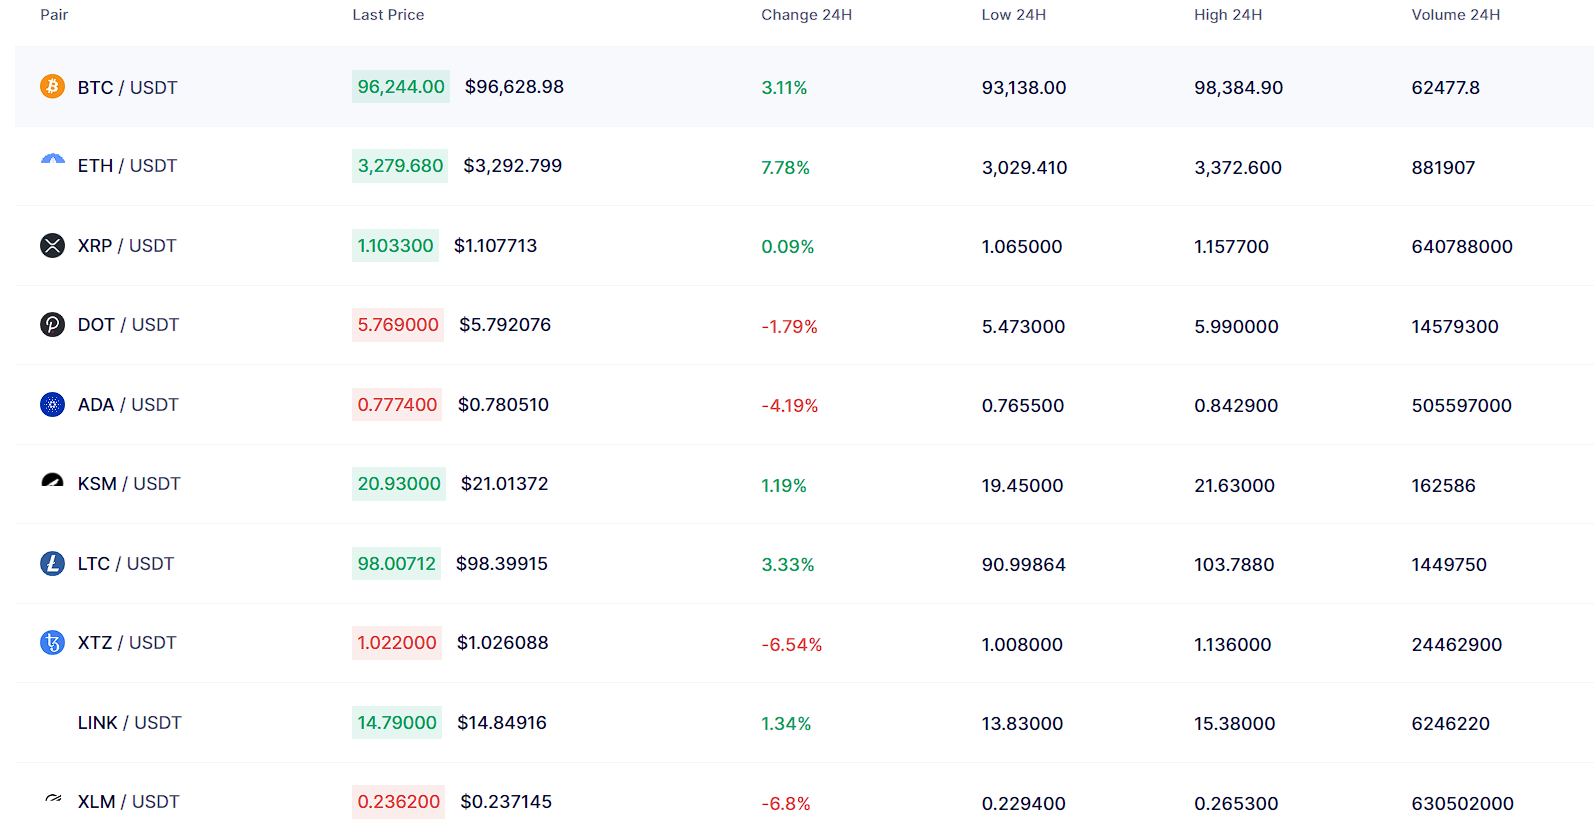Click the LTC last price 98.00712
The image size is (1594, 828).
tap(396, 564)
